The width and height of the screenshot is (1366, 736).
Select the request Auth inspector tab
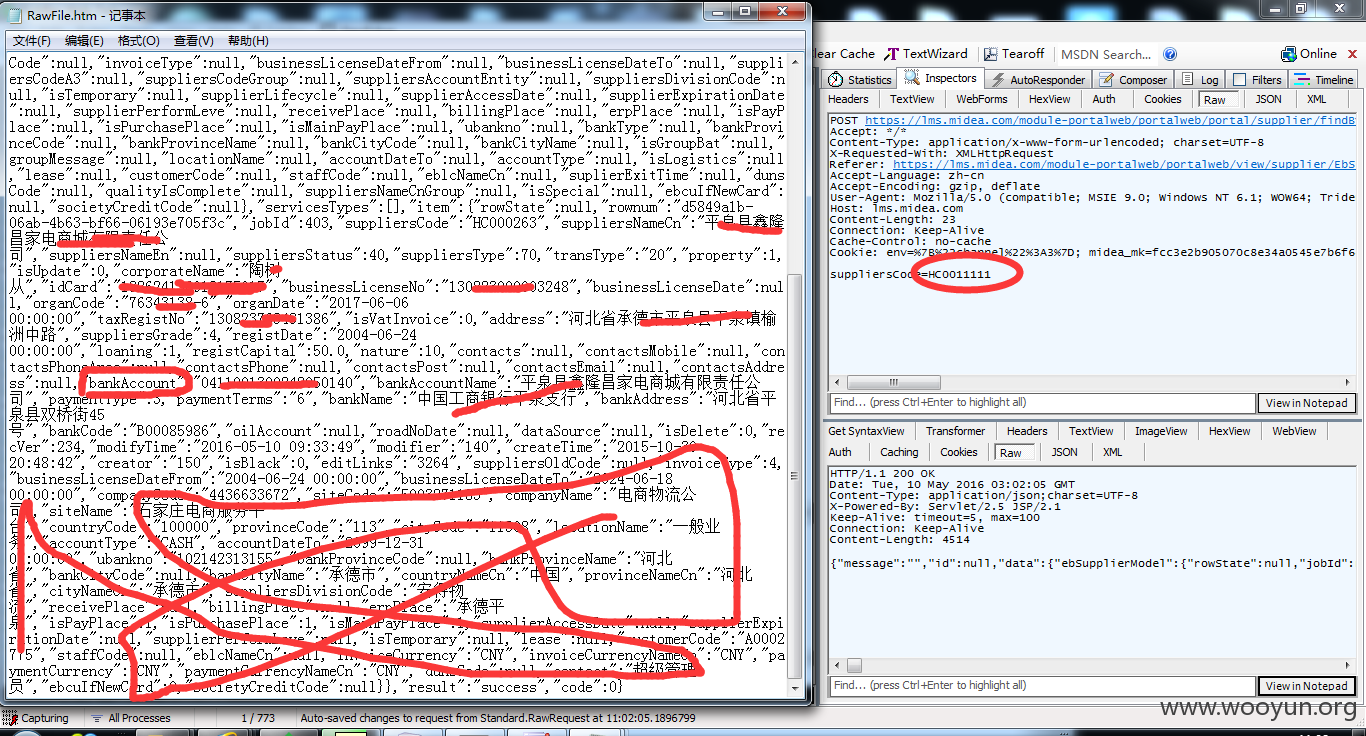(x=1104, y=99)
